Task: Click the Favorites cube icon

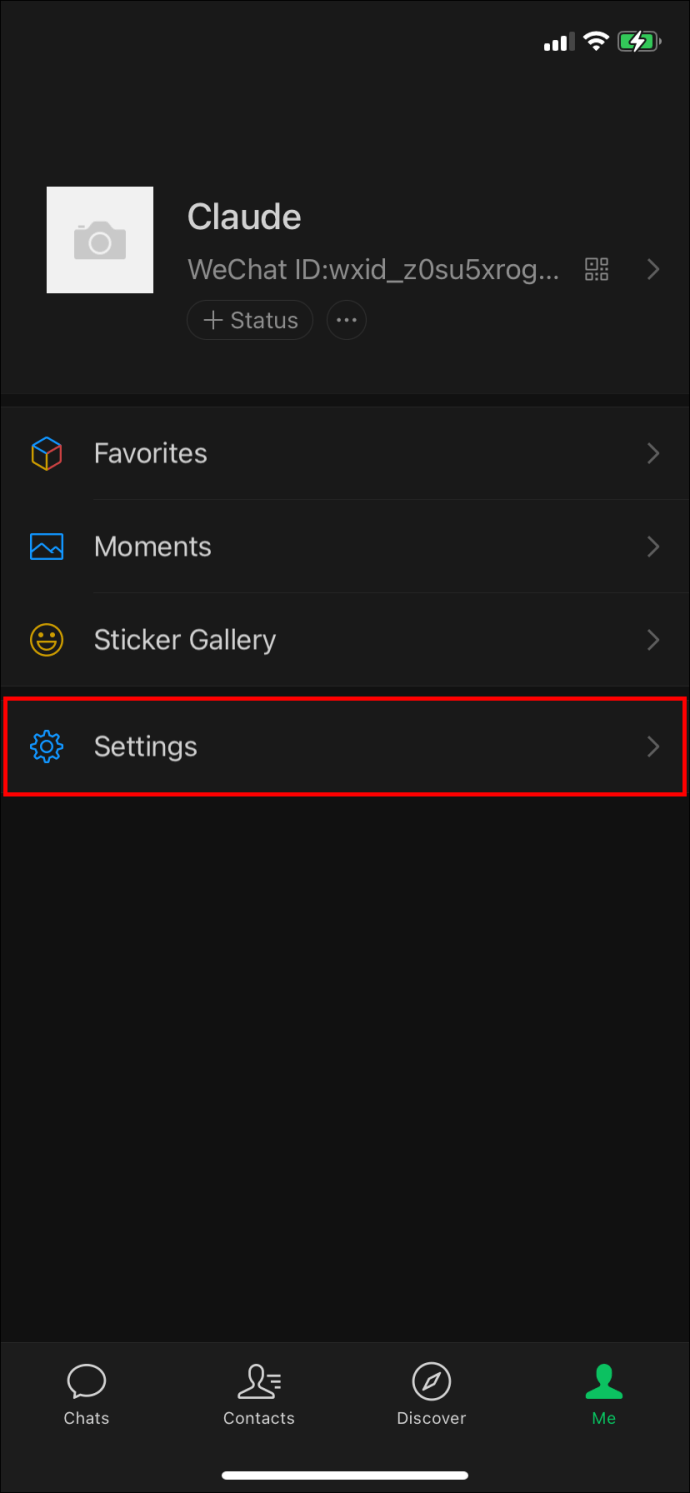Action: coord(47,453)
